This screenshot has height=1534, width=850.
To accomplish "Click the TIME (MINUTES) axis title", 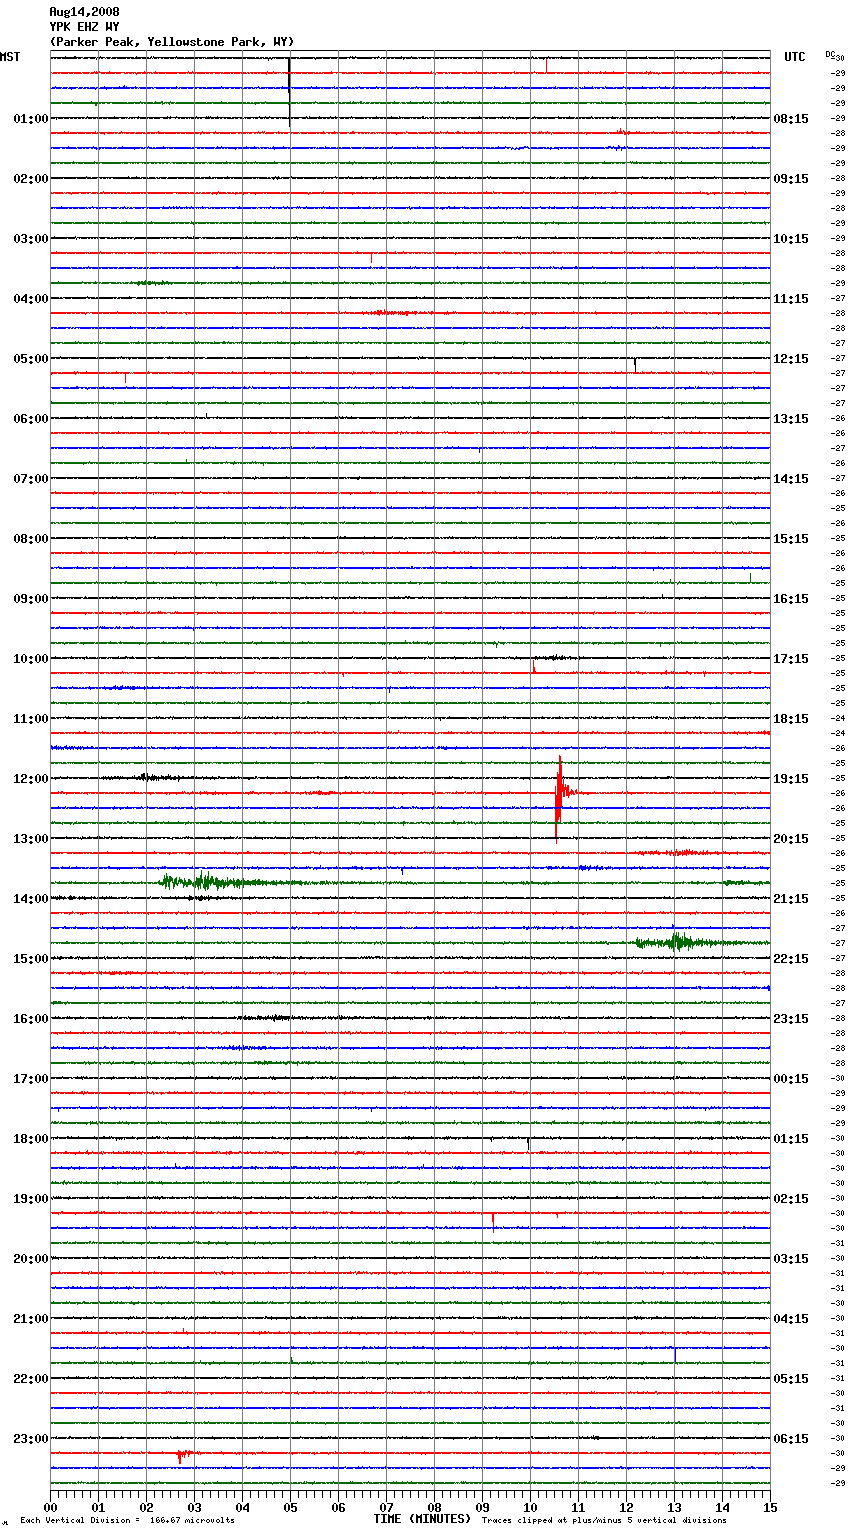I will (x=422, y=1519).
